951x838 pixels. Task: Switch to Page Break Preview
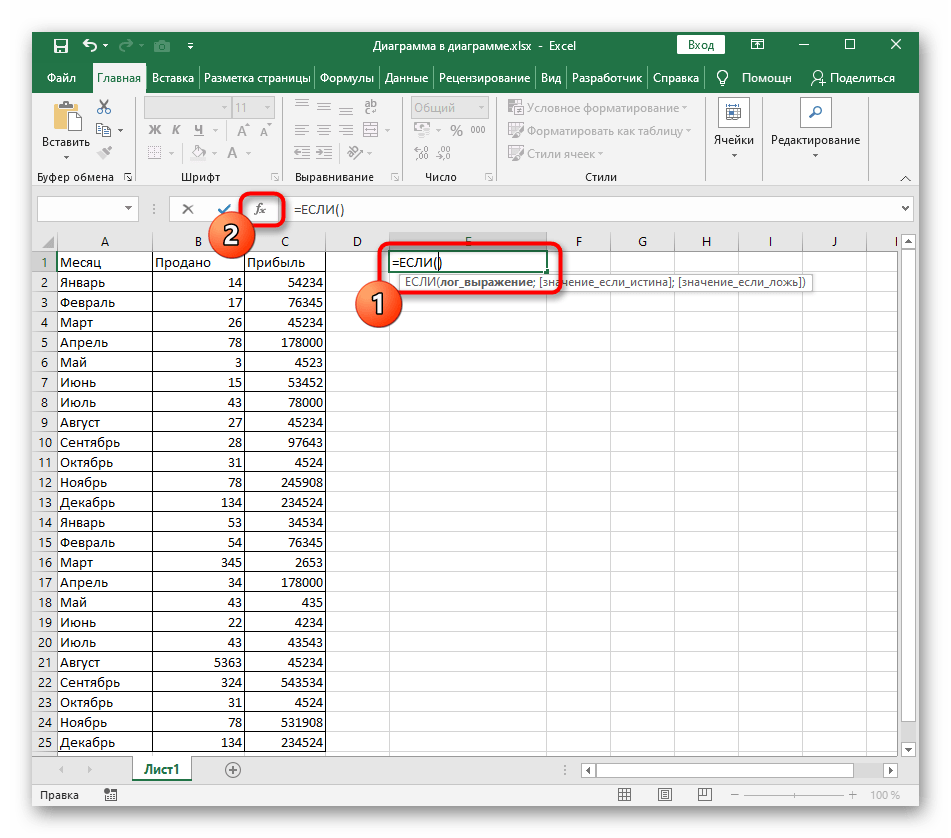[x=704, y=794]
